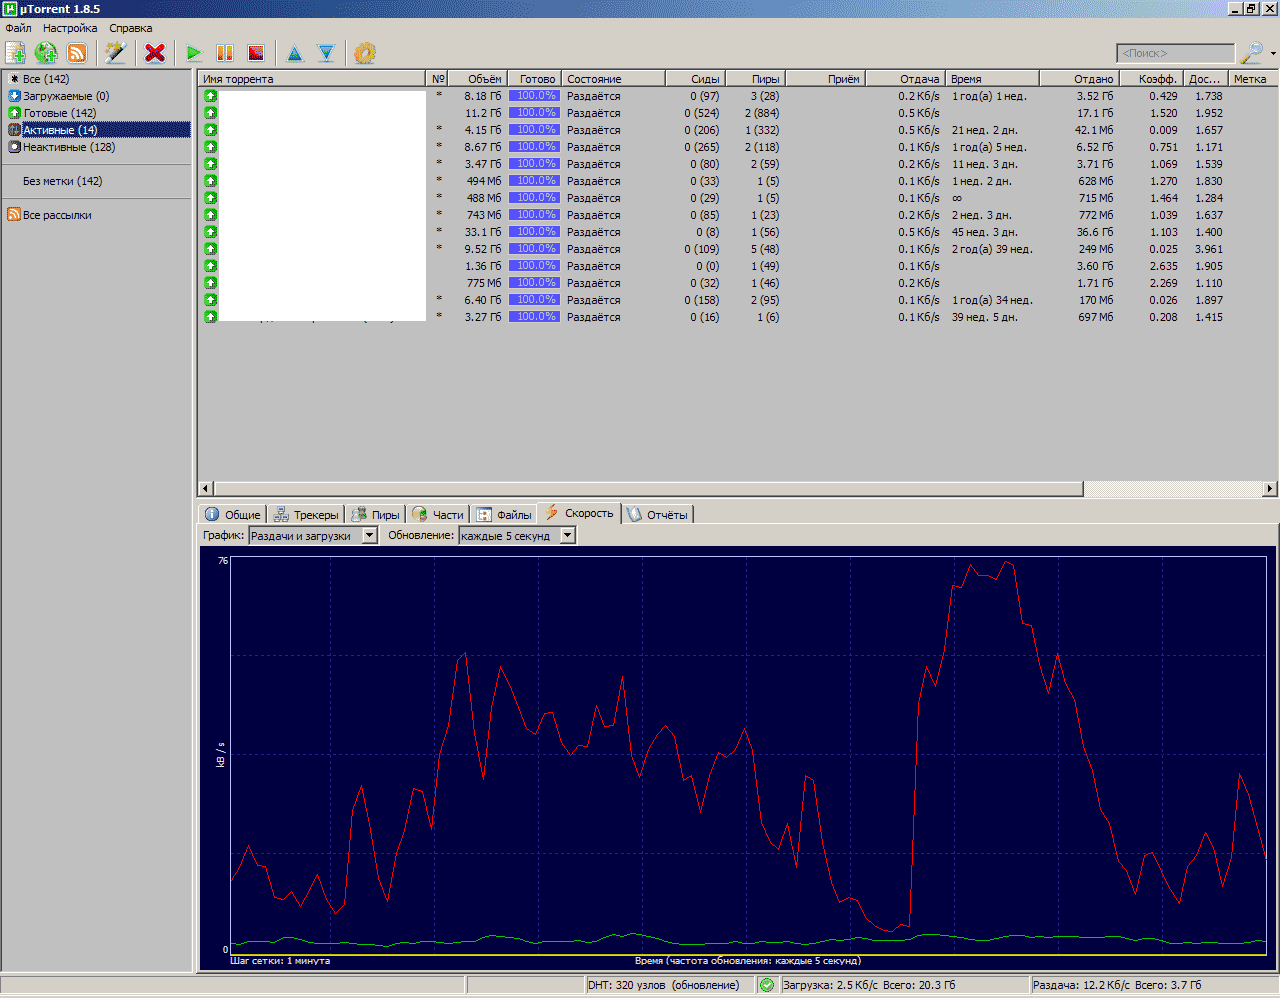Click the torrent list horizontal scrollbar thumb
The height and width of the screenshot is (998, 1280).
pos(647,489)
